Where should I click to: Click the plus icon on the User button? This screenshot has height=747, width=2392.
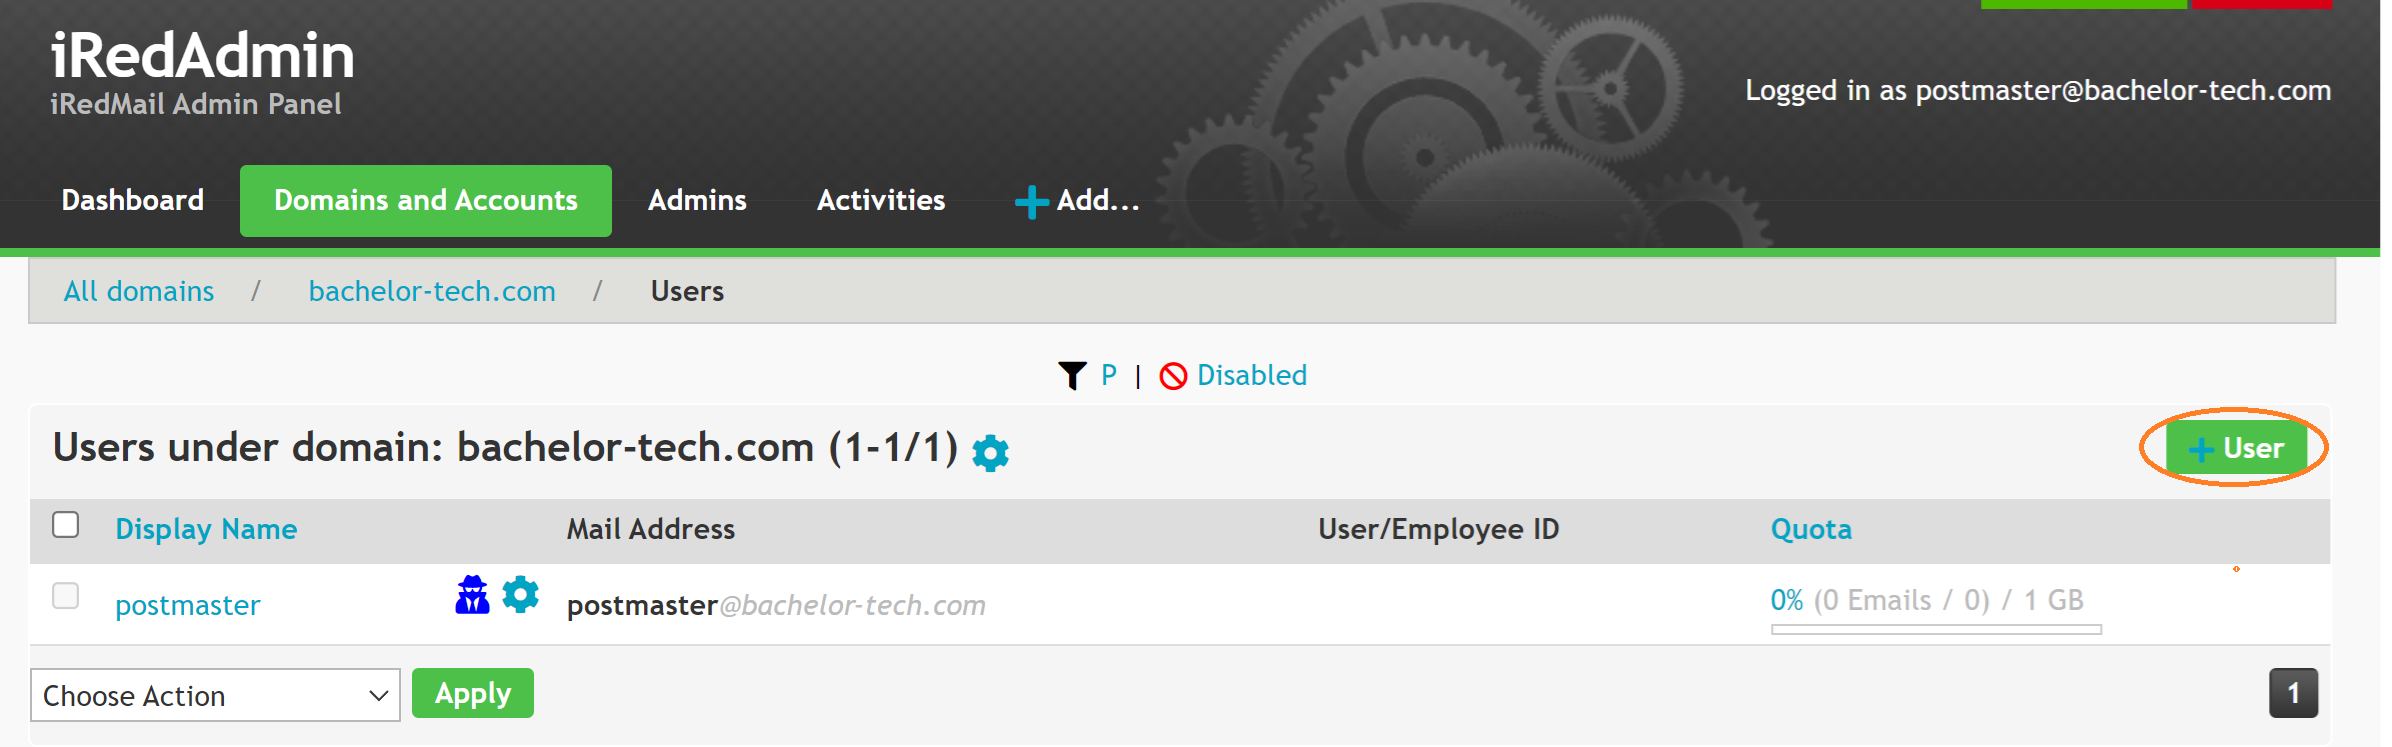point(2200,449)
